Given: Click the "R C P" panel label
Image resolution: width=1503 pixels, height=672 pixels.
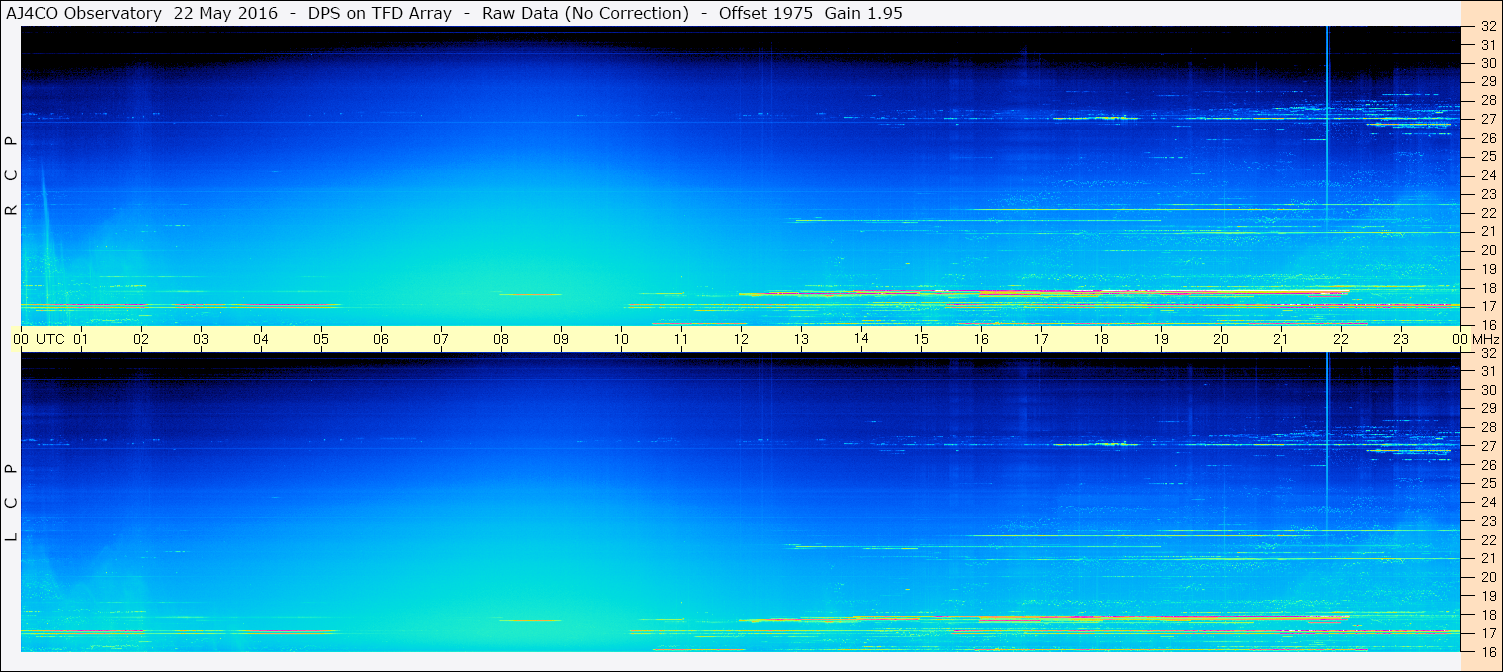Looking at the screenshot, I should pos(11,176).
